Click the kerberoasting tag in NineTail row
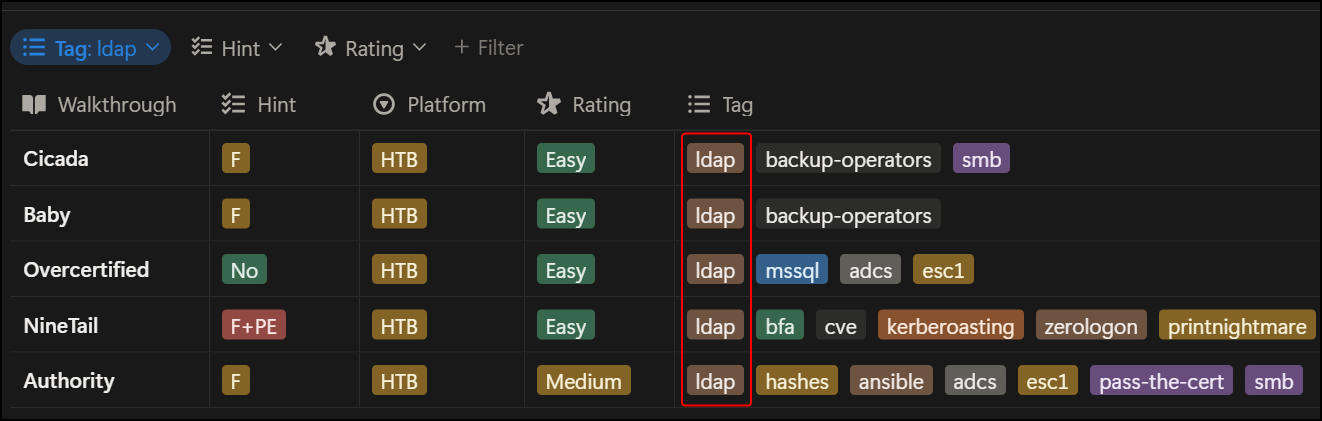The width and height of the screenshot is (1322, 421). point(951,326)
